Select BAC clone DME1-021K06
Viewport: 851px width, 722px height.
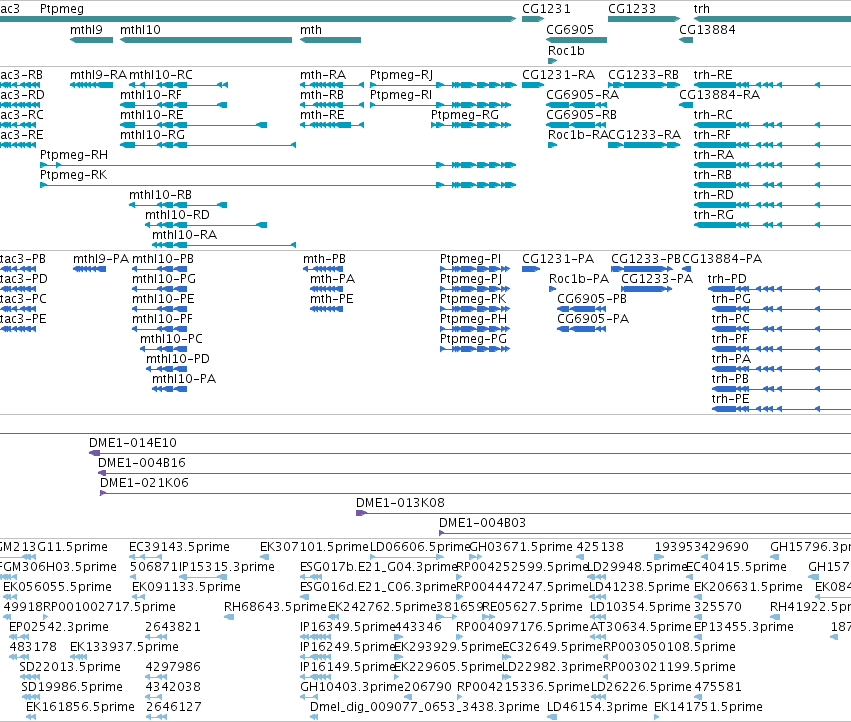point(475,493)
